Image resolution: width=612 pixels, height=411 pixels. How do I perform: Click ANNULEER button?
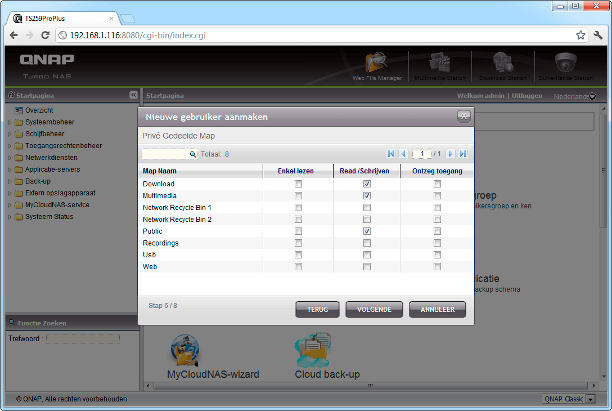tap(438, 310)
